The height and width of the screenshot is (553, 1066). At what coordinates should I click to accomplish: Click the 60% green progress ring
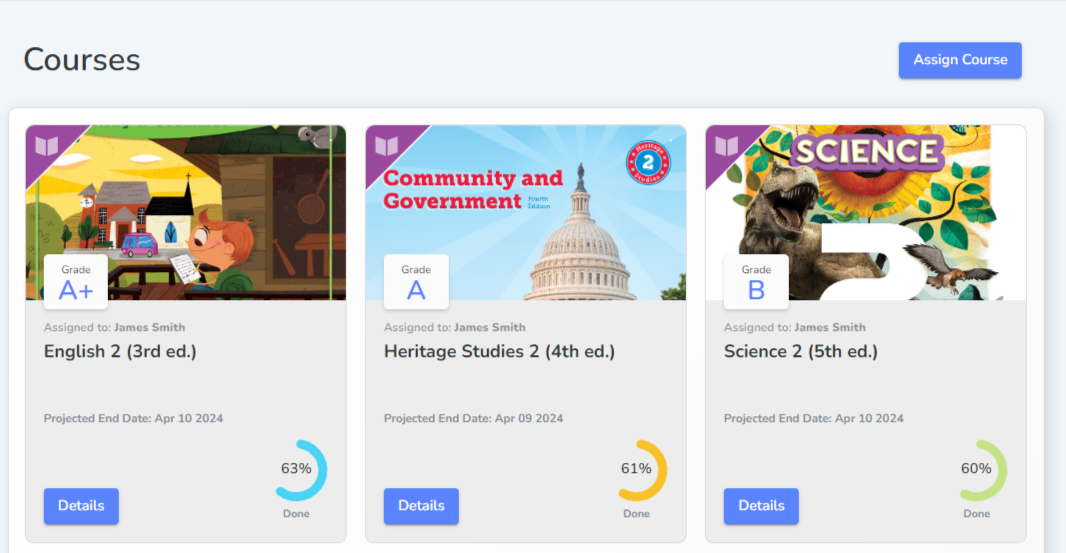point(977,470)
